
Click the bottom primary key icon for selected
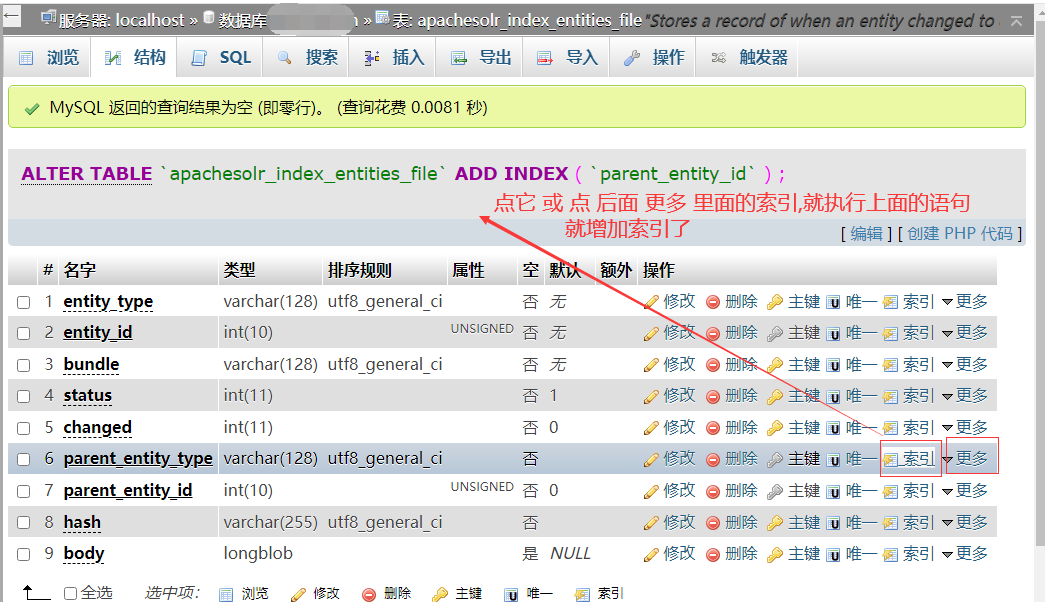(440, 594)
